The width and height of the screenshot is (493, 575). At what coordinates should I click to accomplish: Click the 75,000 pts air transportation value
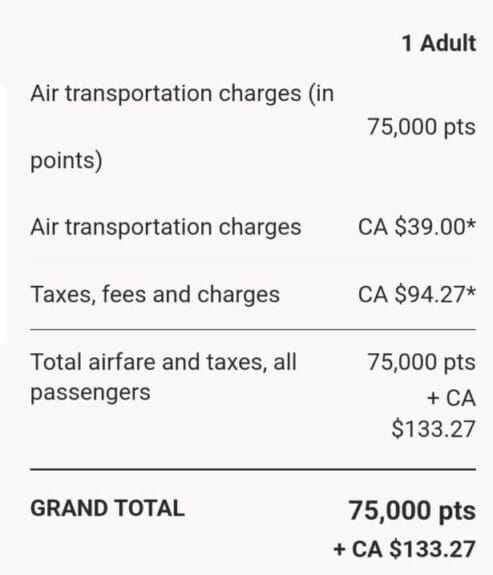pos(421,127)
